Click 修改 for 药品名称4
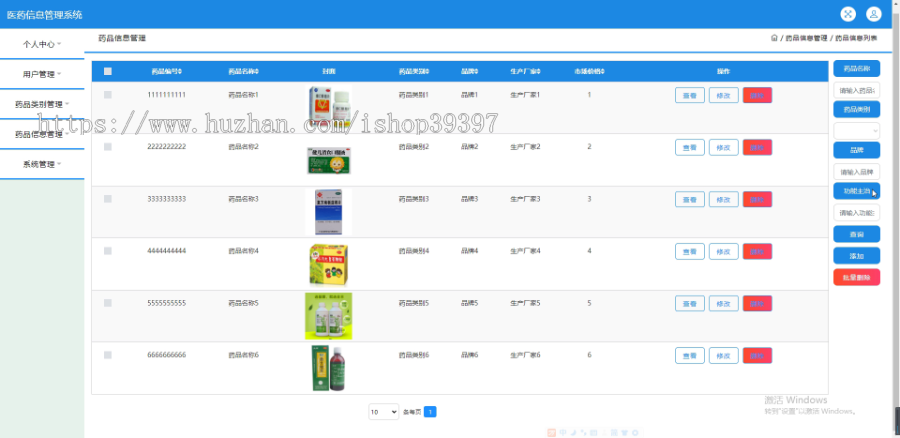 tap(724, 251)
